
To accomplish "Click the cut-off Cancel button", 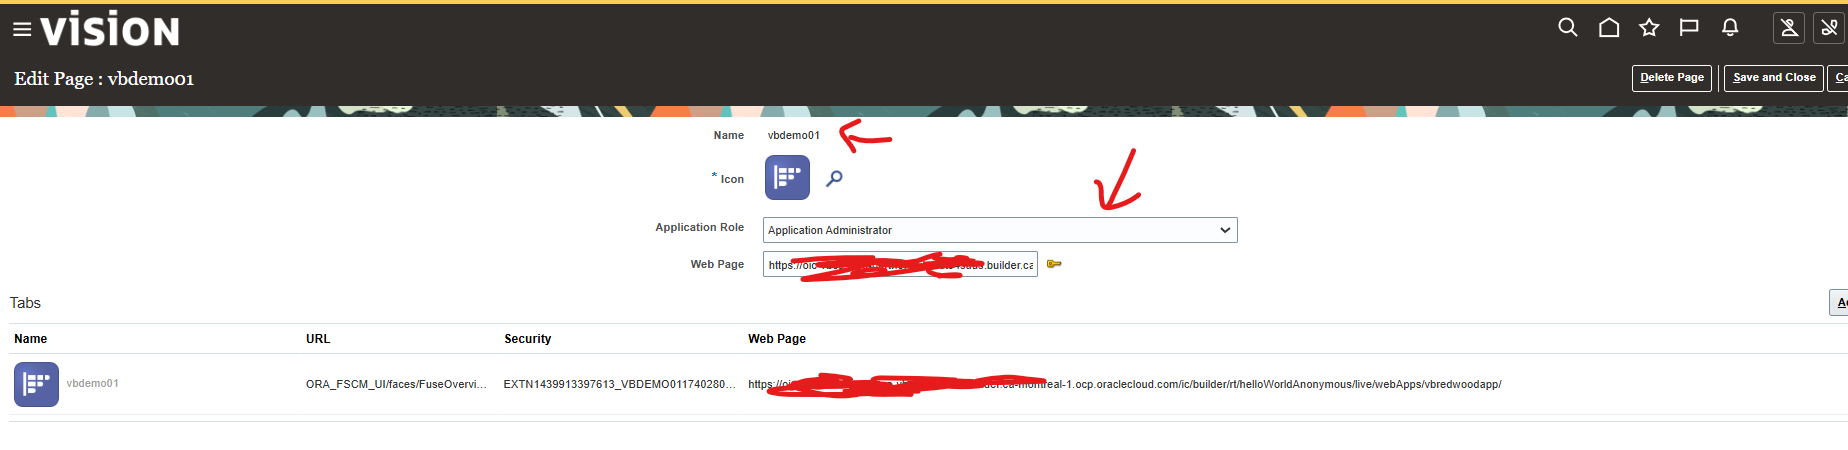I will (1838, 78).
